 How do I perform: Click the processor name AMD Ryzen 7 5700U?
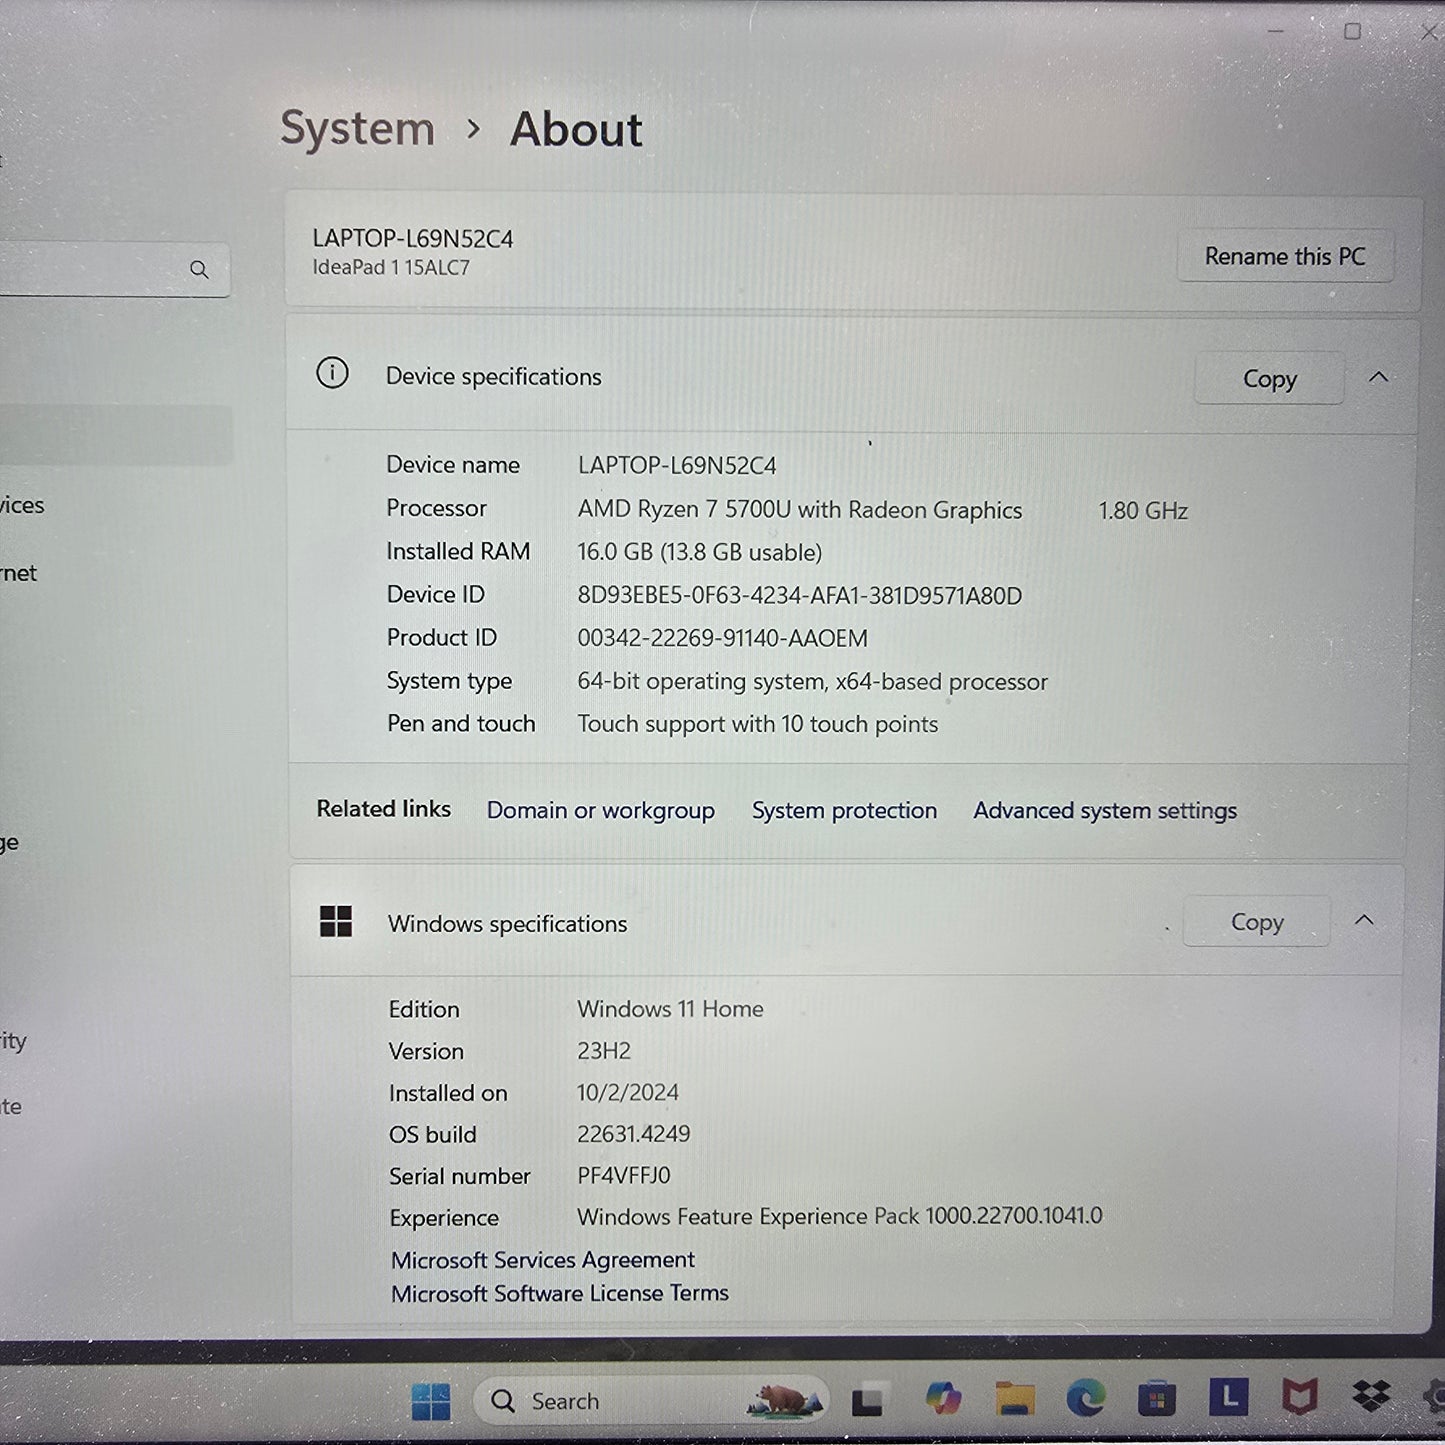click(800, 510)
